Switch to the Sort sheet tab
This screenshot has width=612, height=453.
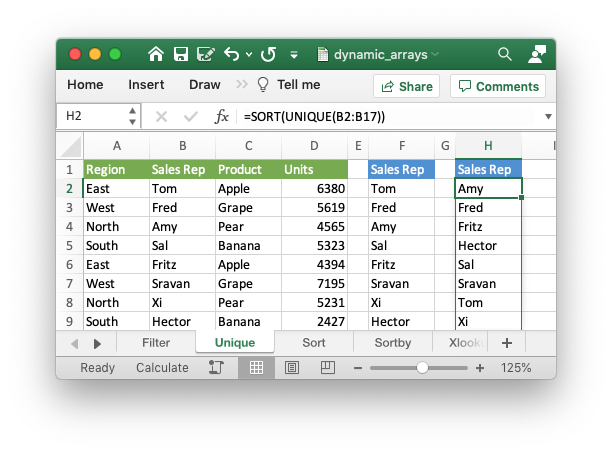click(x=314, y=343)
